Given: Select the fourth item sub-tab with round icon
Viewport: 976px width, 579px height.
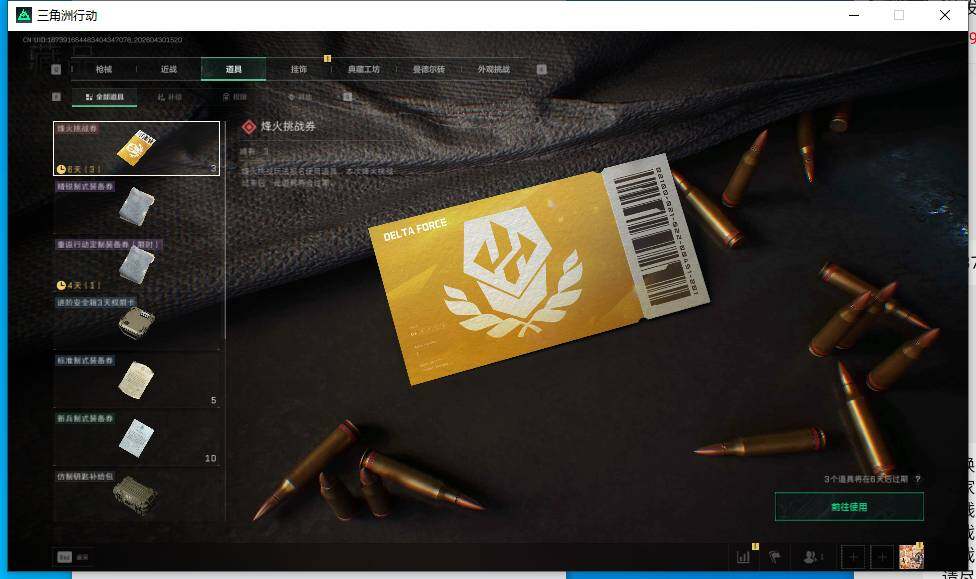Looking at the screenshot, I should 299,96.
